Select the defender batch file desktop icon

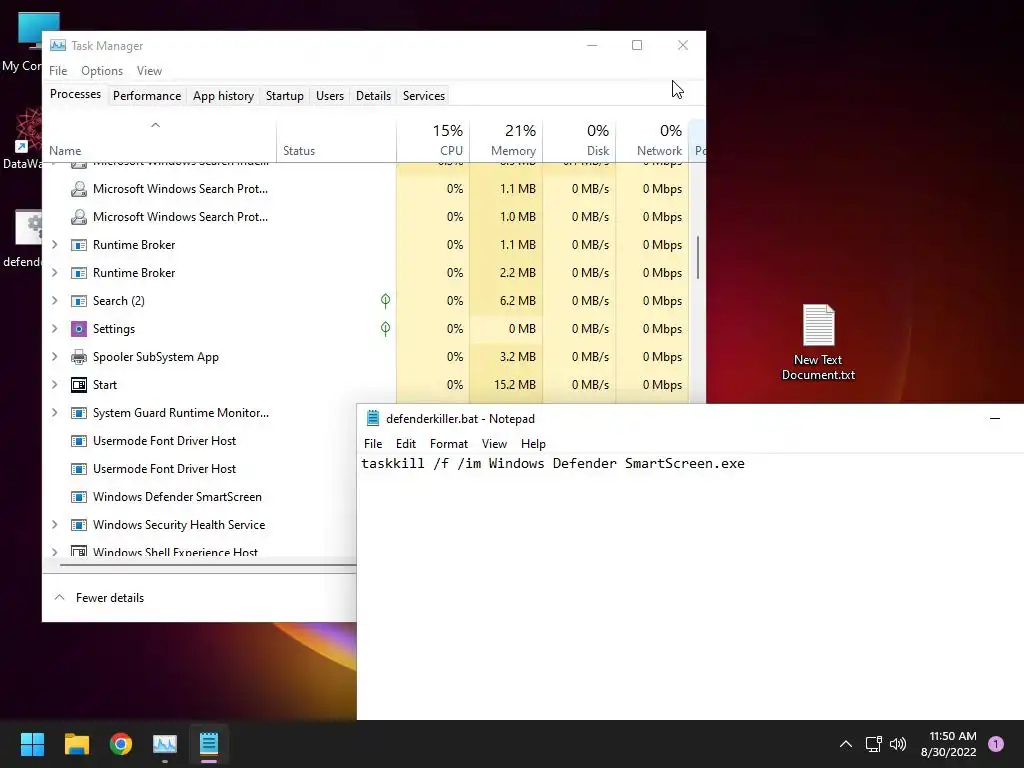coord(22,238)
